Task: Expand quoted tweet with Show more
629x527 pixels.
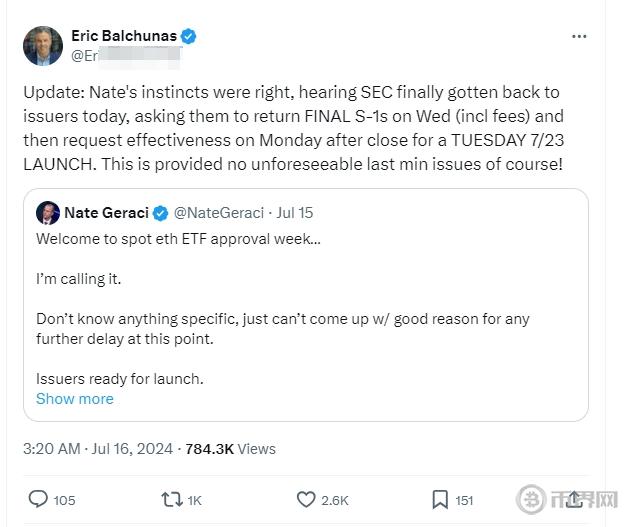Action: click(x=75, y=398)
